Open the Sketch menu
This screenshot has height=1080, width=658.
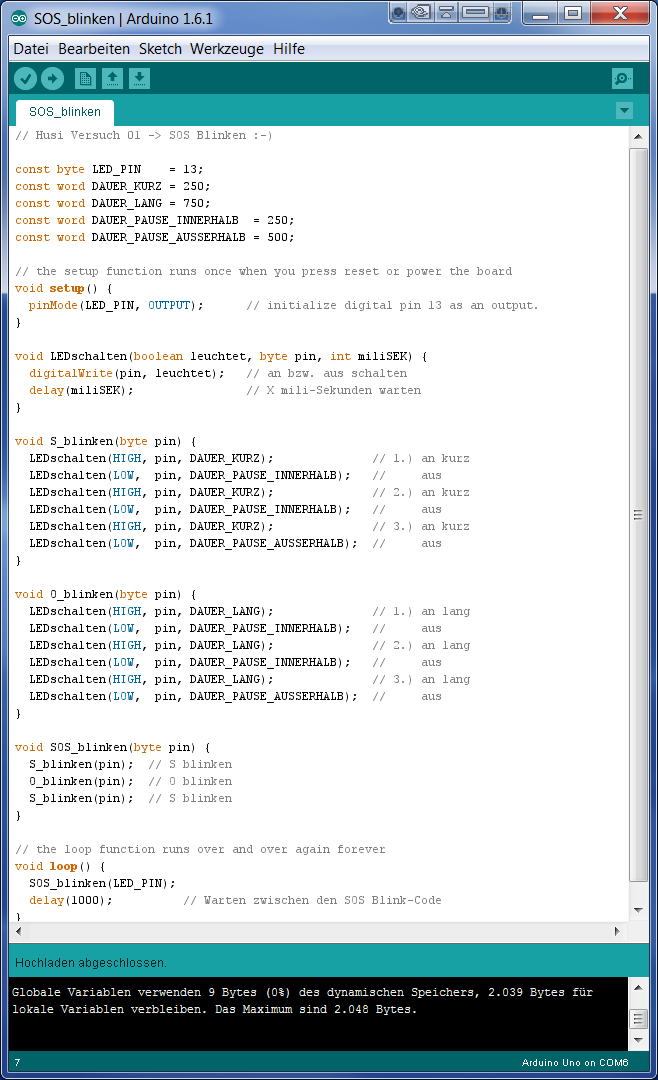160,49
